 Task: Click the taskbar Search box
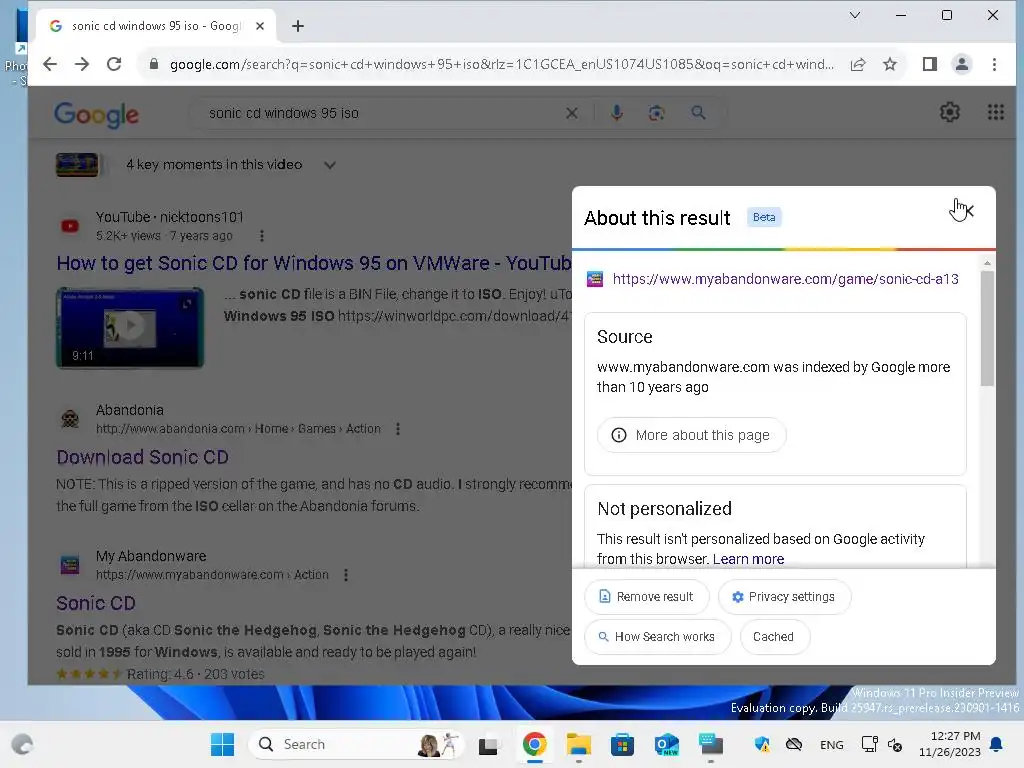click(356, 744)
